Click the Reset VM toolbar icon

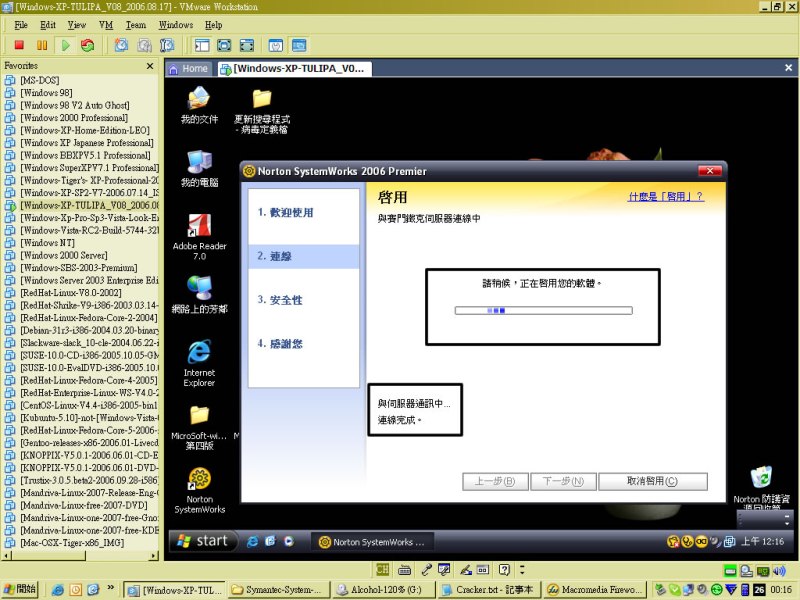tap(88, 45)
